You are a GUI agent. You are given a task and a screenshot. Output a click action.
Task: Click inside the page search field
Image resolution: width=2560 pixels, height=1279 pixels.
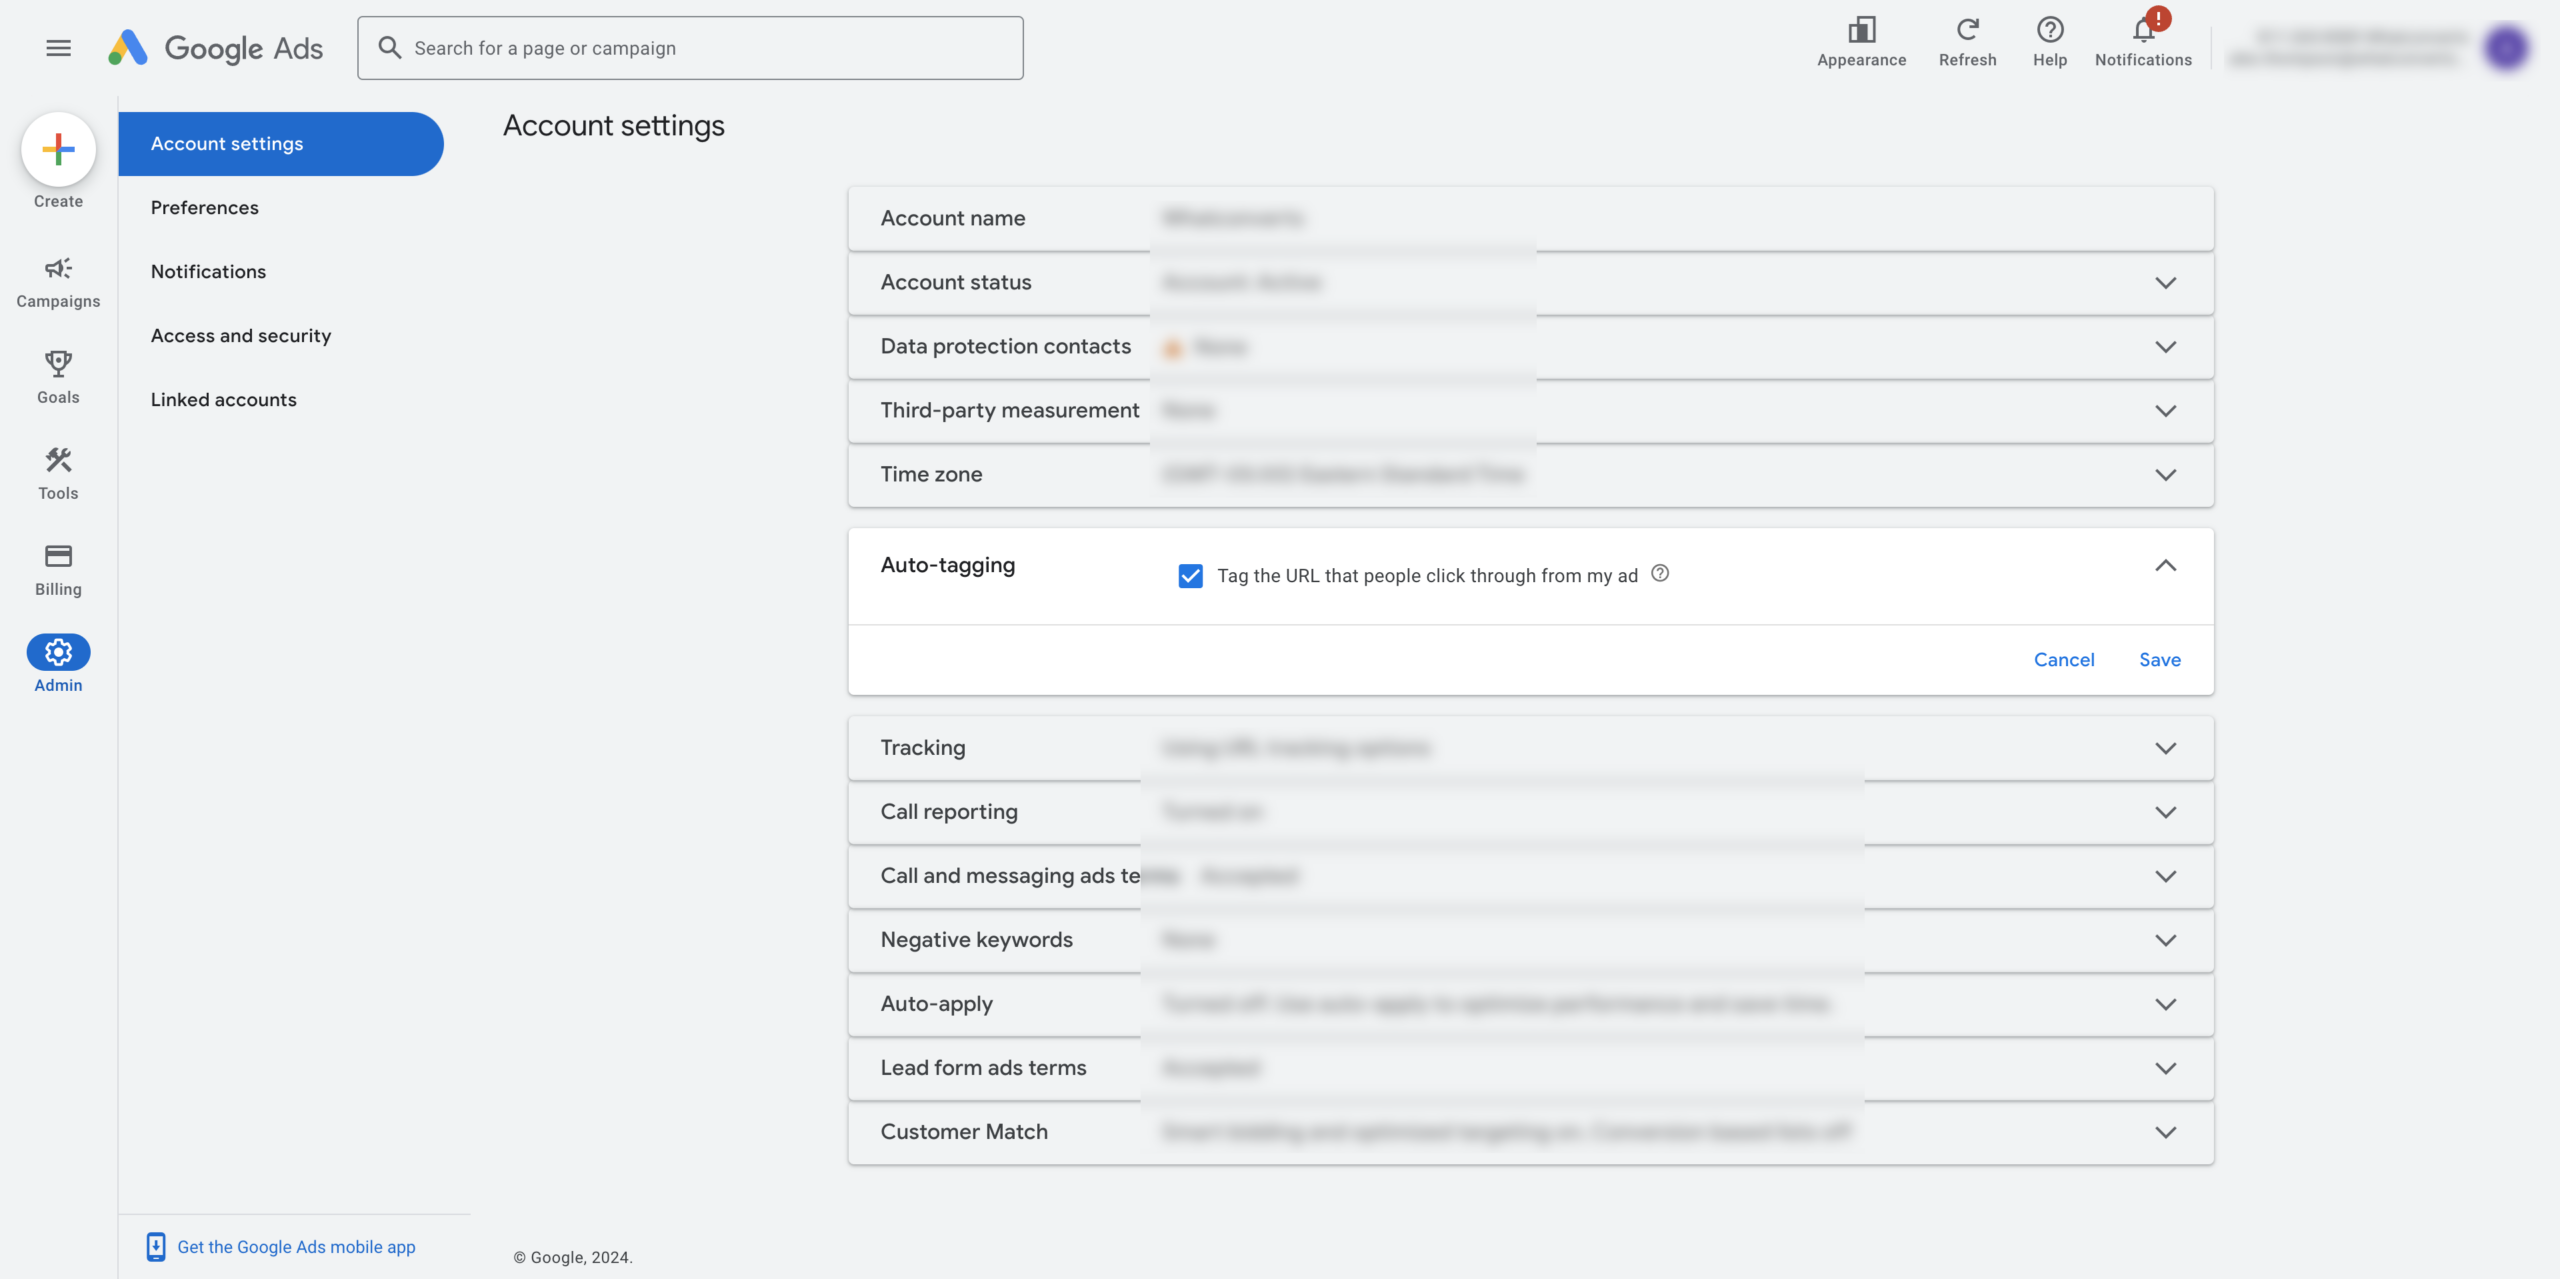[x=690, y=47]
